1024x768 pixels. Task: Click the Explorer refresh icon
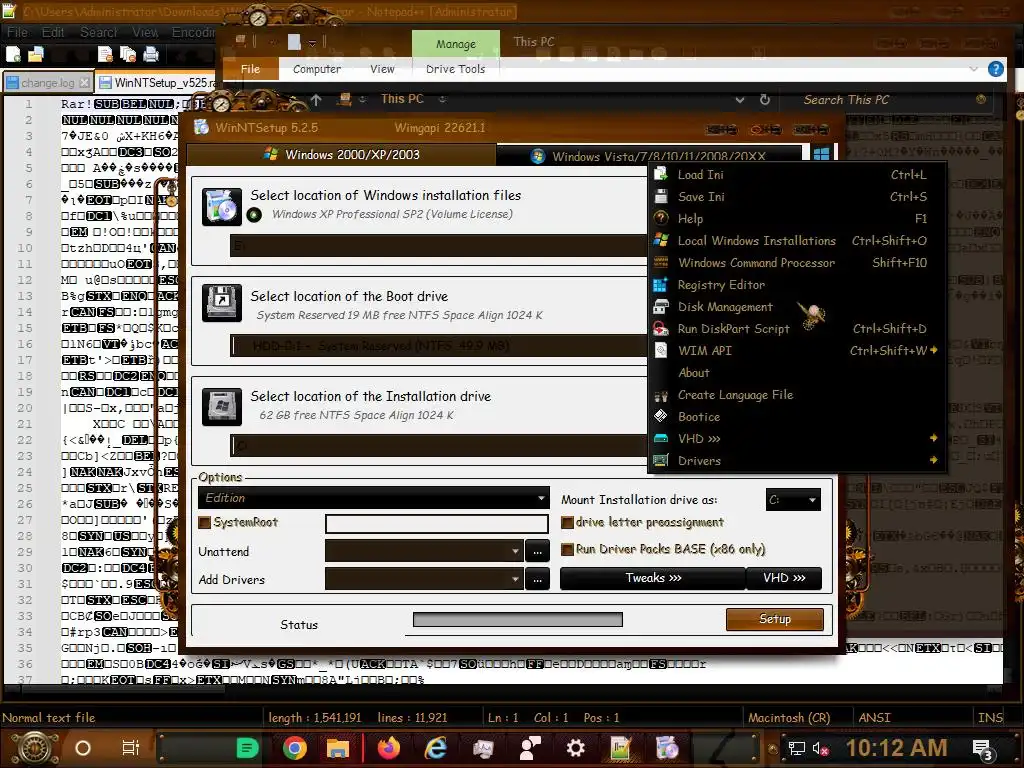point(765,100)
